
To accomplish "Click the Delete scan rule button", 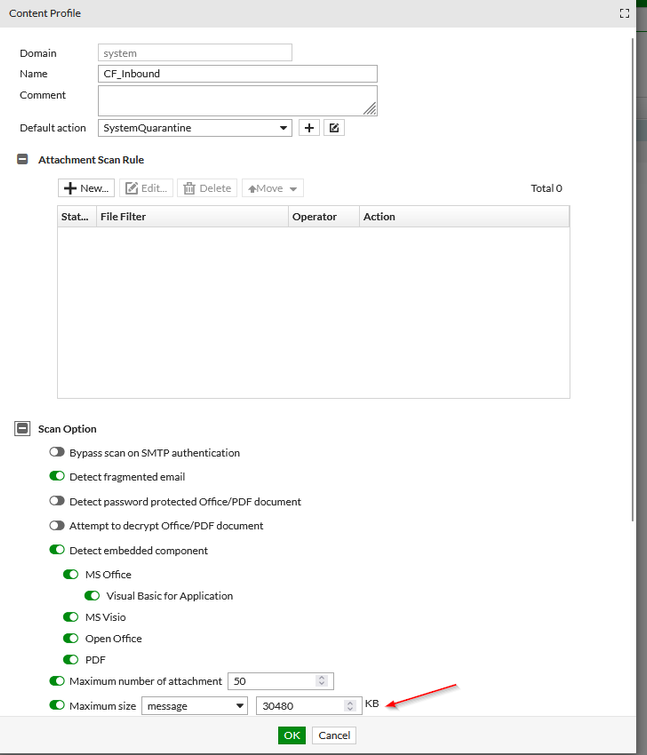I will [207, 188].
